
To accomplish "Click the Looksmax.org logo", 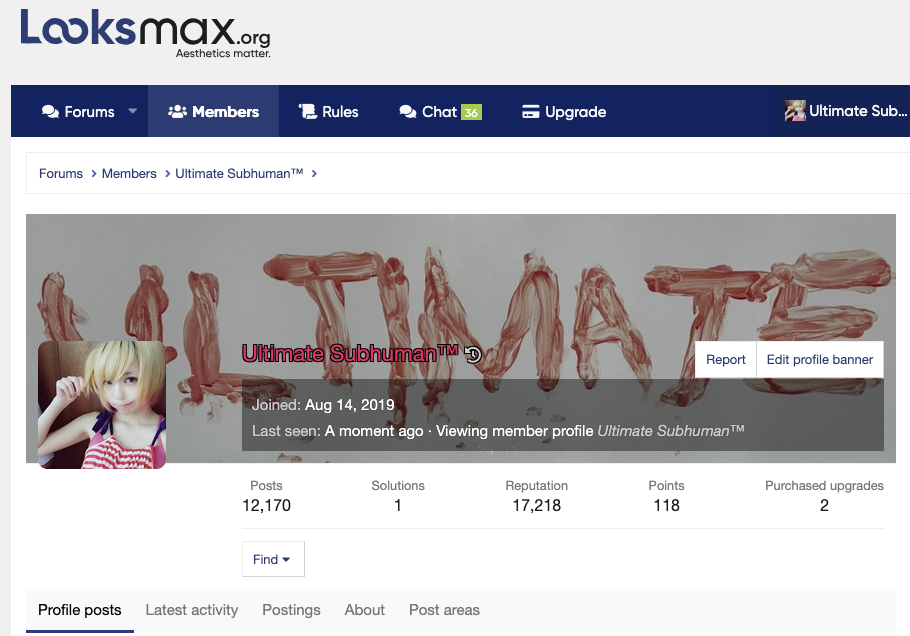I will point(146,33).
